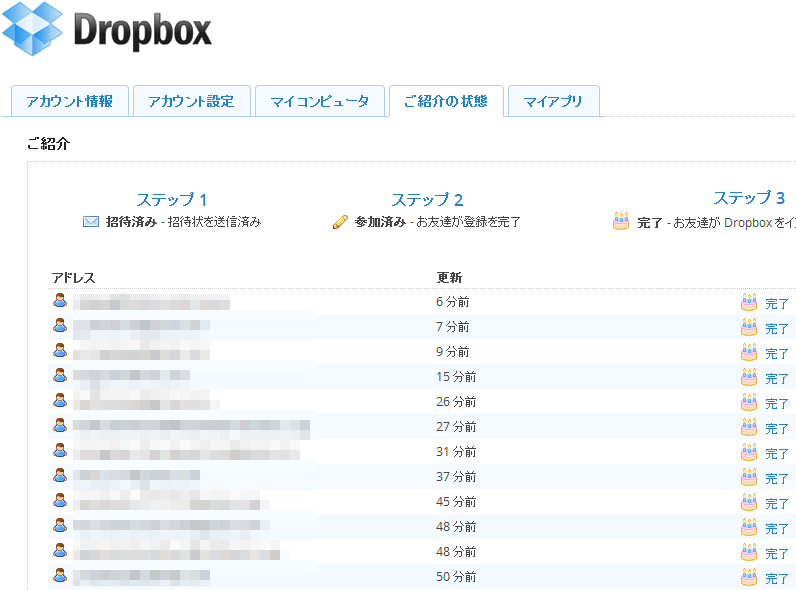Click the ステップ 3 heading
Image resolution: width=796 pixels, height=590 pixels.
[749, 198]
